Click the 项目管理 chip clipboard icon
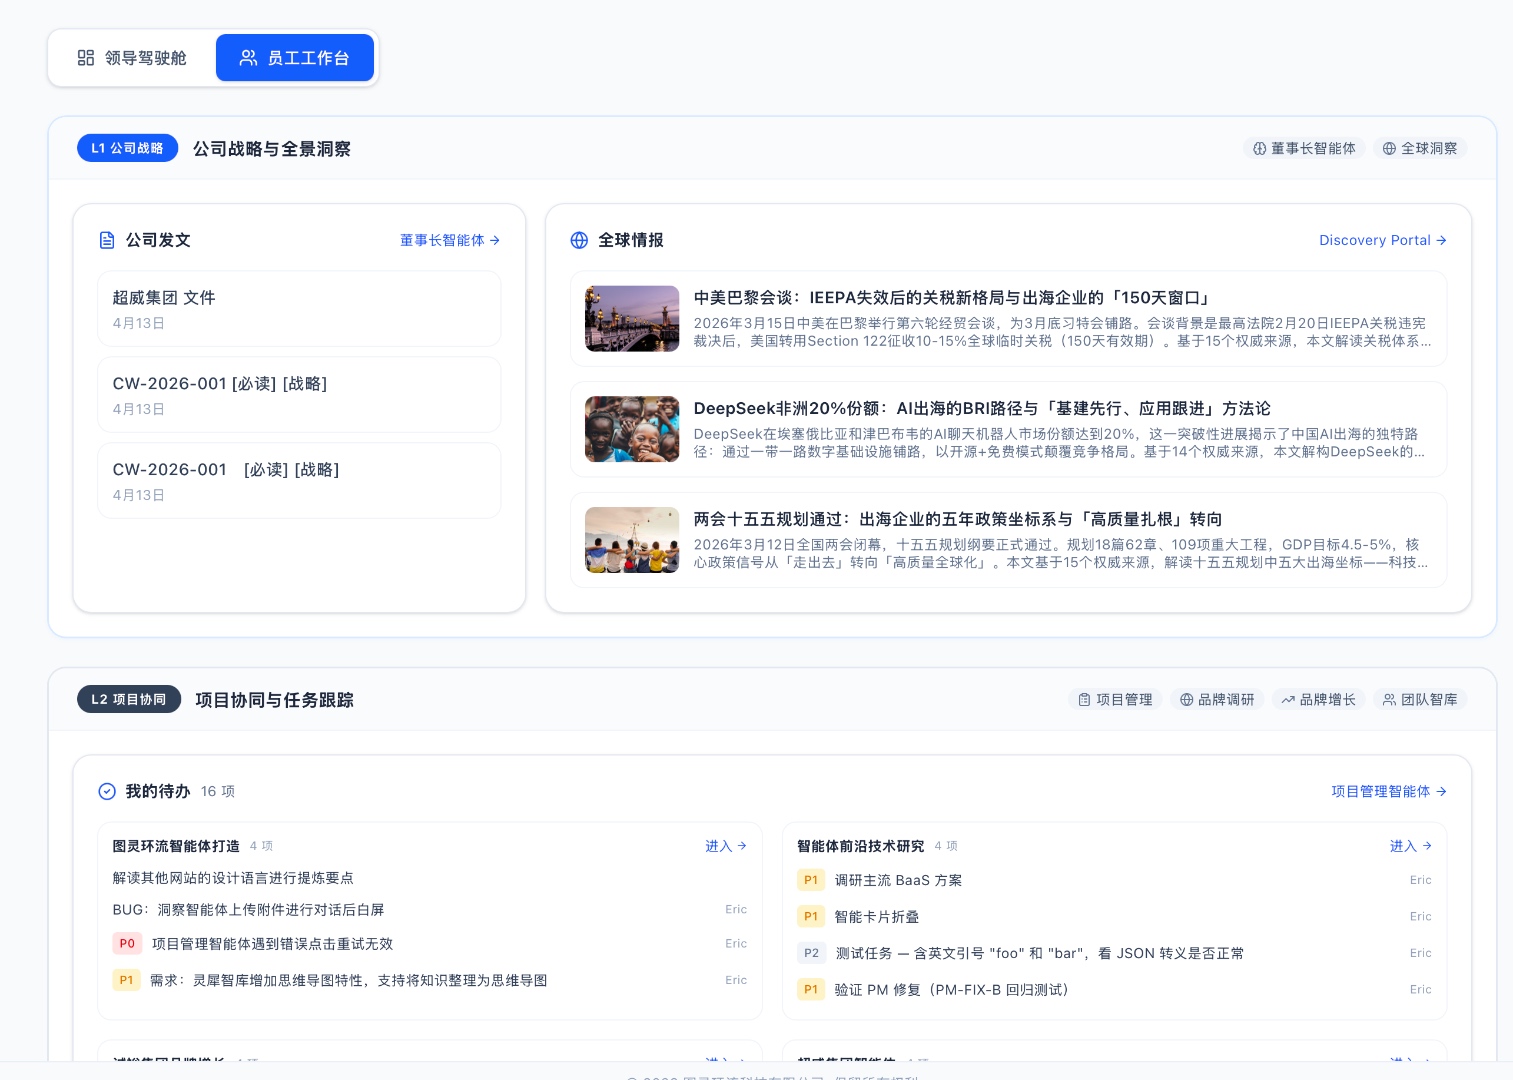This screenshot has width=1513, height=1080. click(x=1085, y=700)
